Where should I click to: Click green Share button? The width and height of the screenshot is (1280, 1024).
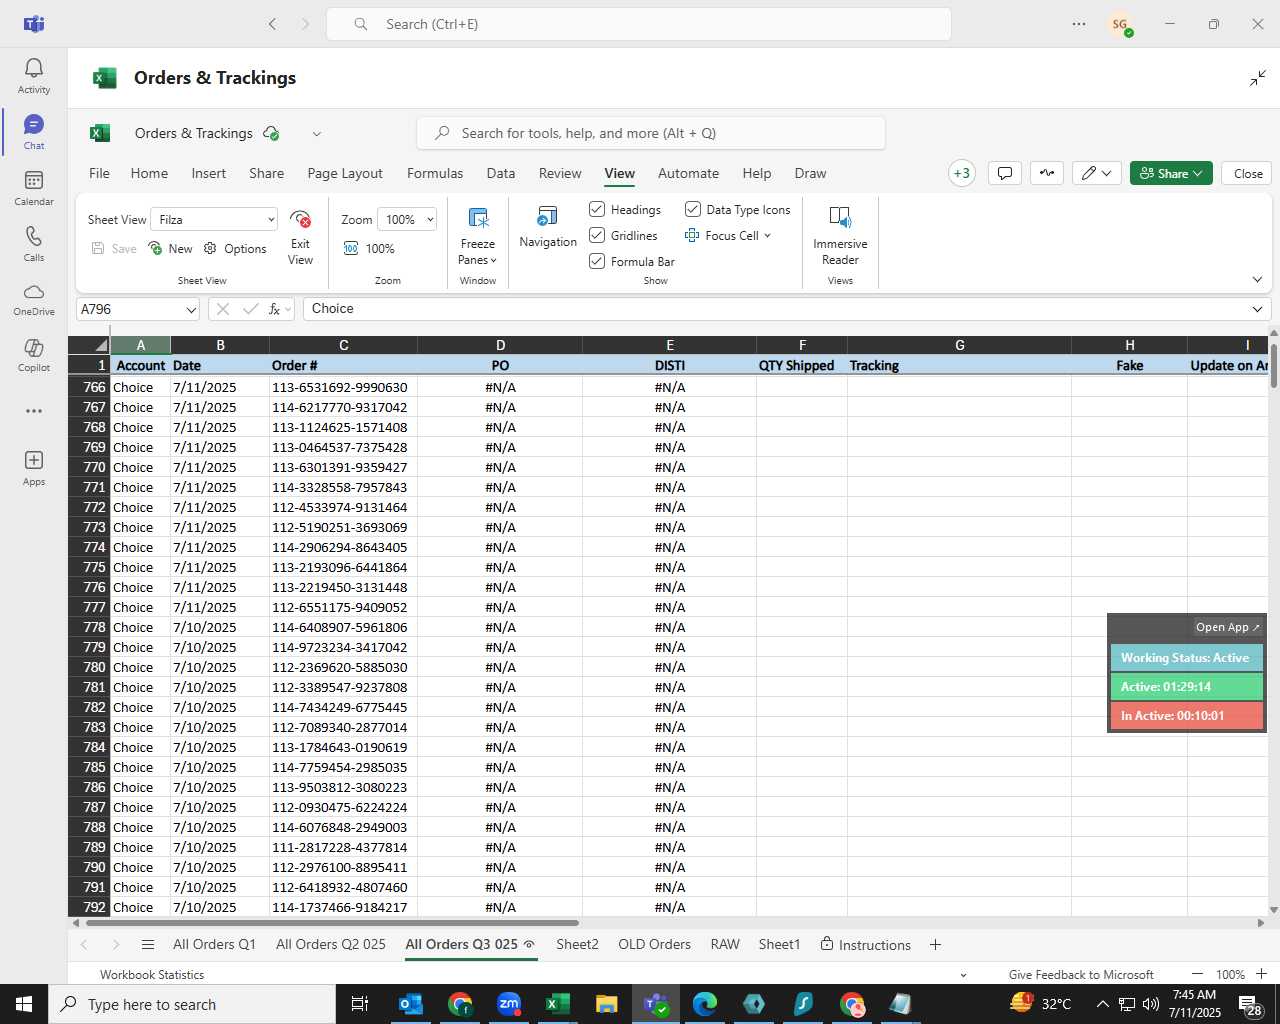coord(1171,173)
